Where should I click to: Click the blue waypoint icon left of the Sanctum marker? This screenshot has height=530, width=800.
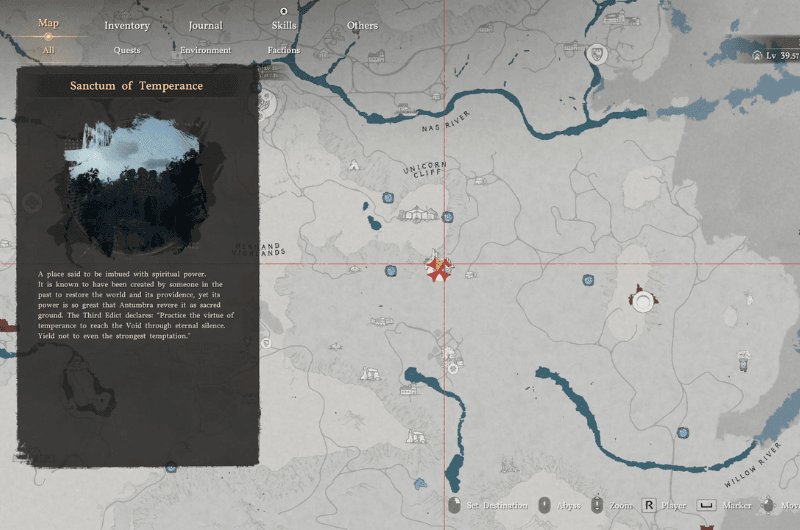click(x=389, y=269)
